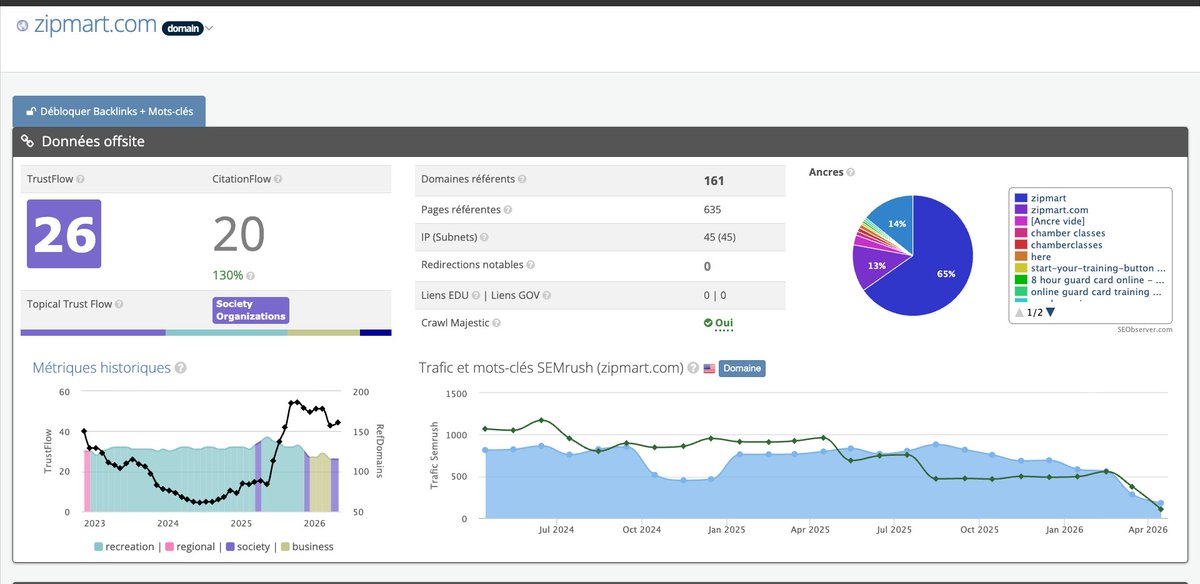Click the SEObserver.com credit under legend

point(1146,329)
